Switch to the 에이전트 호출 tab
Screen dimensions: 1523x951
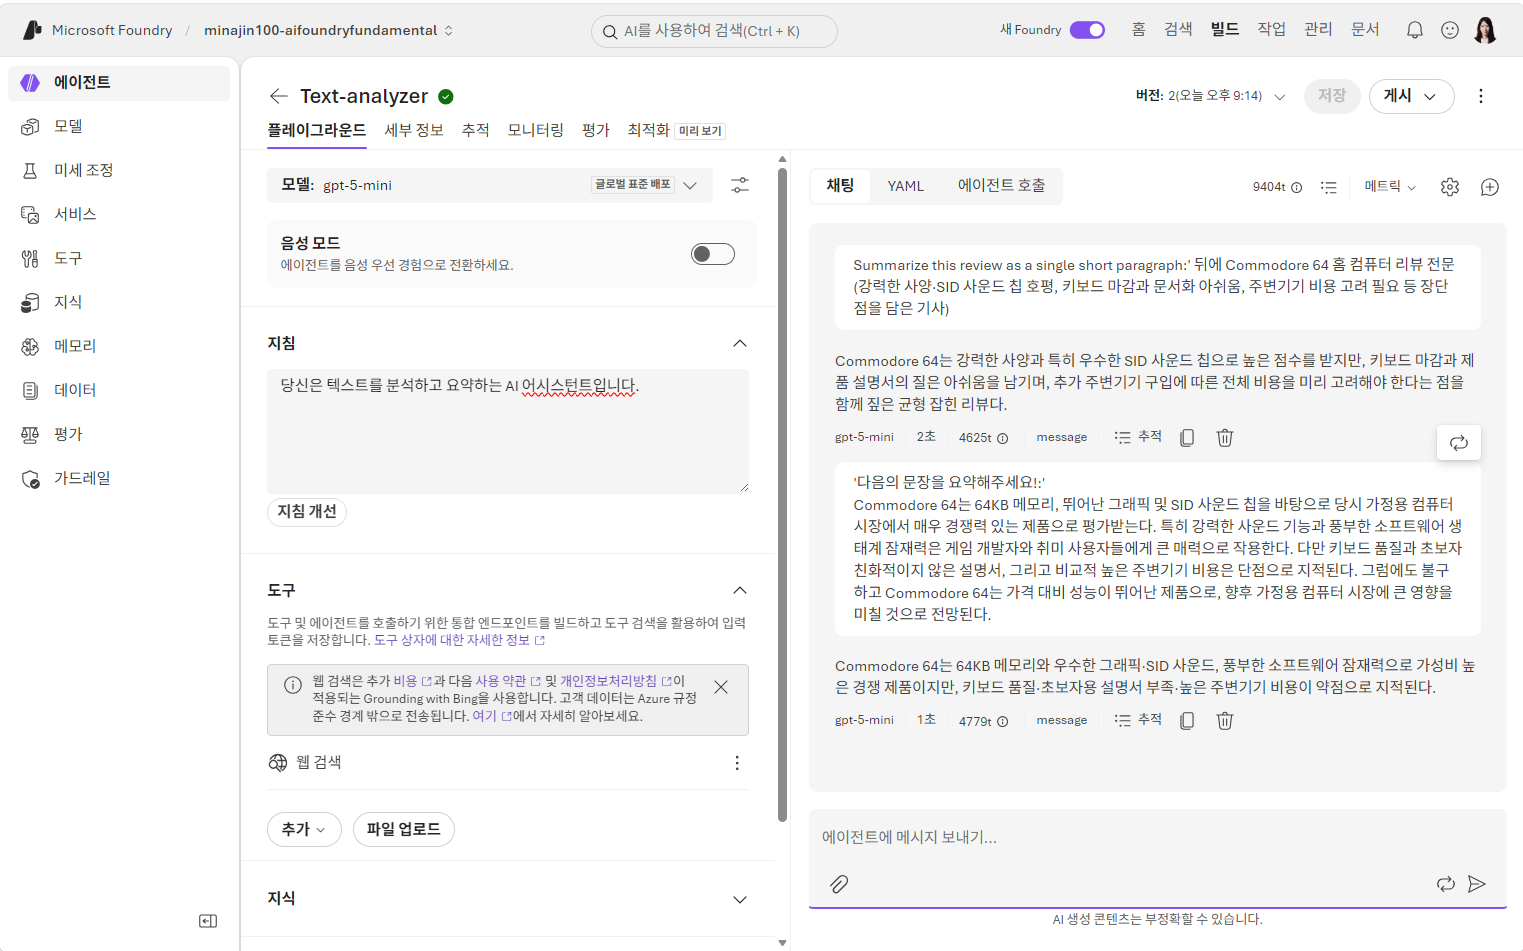click(1001, 186)
